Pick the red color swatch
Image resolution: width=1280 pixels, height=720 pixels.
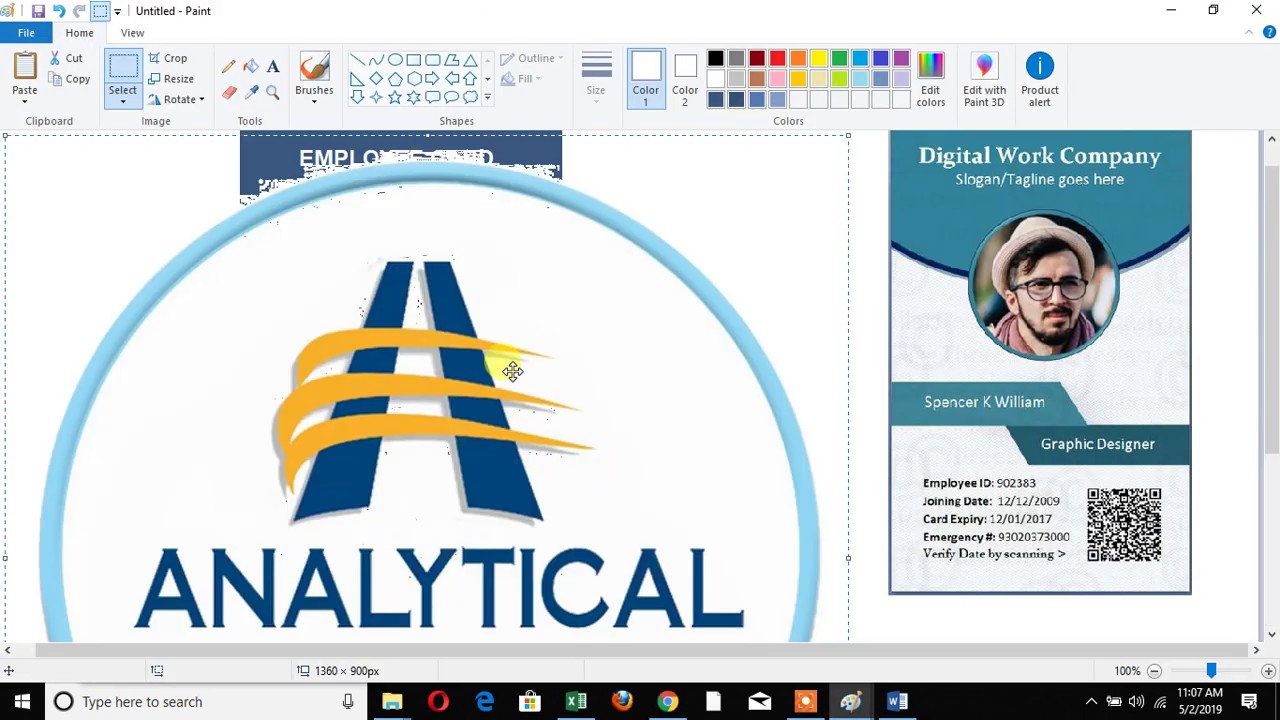coord(777,58)
